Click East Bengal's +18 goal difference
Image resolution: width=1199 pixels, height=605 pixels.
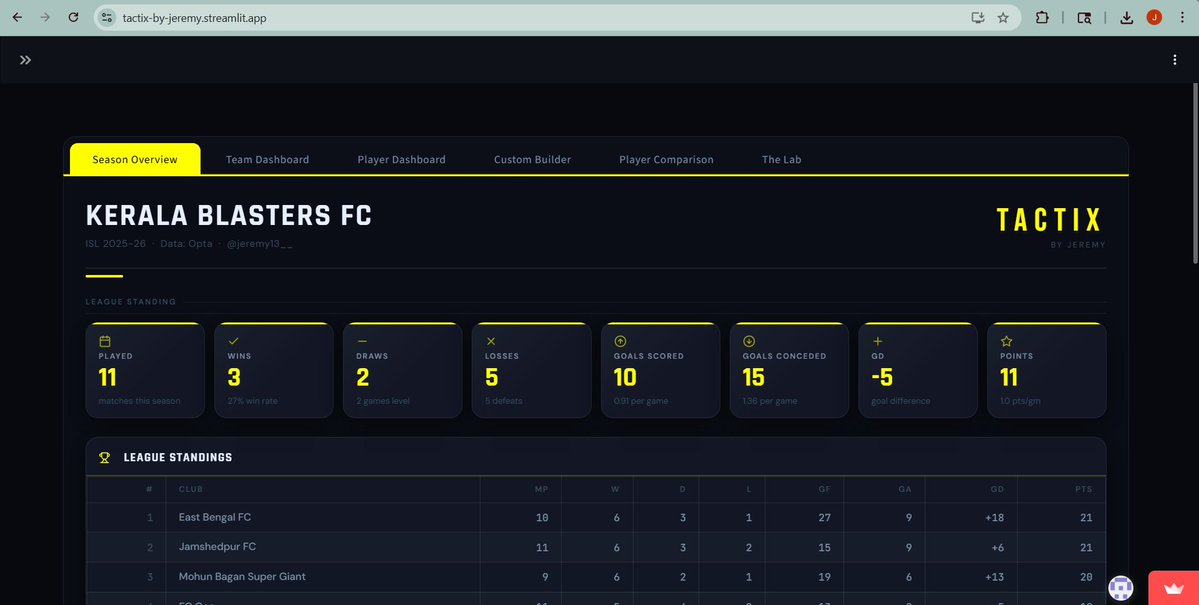coord(994,518)
